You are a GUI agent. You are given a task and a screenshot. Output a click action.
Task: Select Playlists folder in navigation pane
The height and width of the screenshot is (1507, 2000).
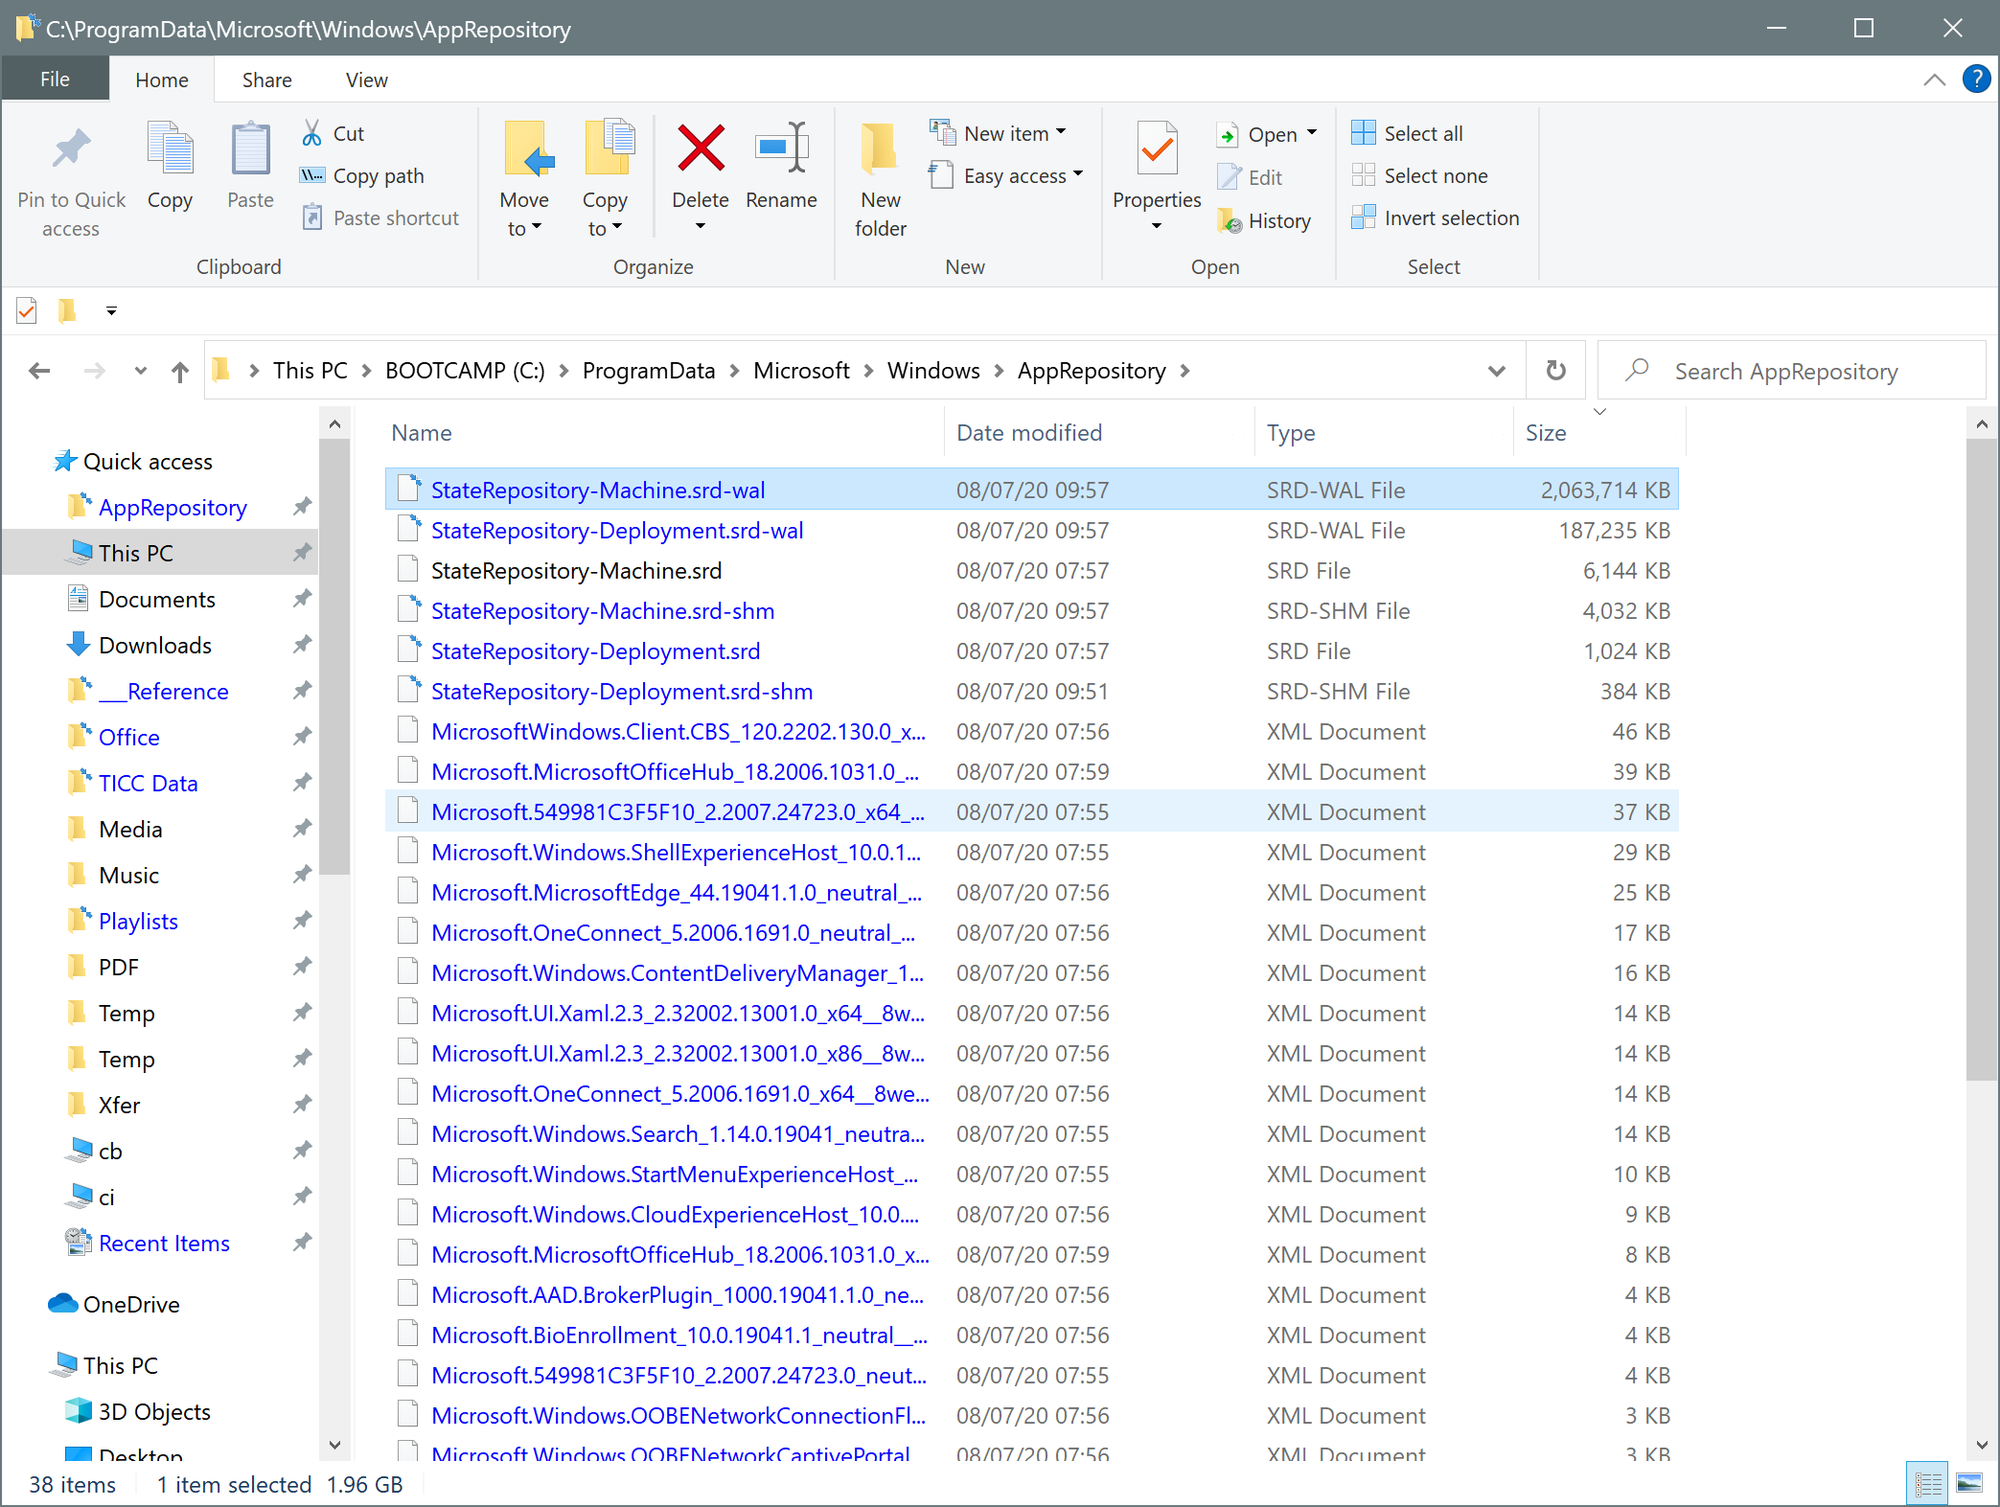coord(138,921)
